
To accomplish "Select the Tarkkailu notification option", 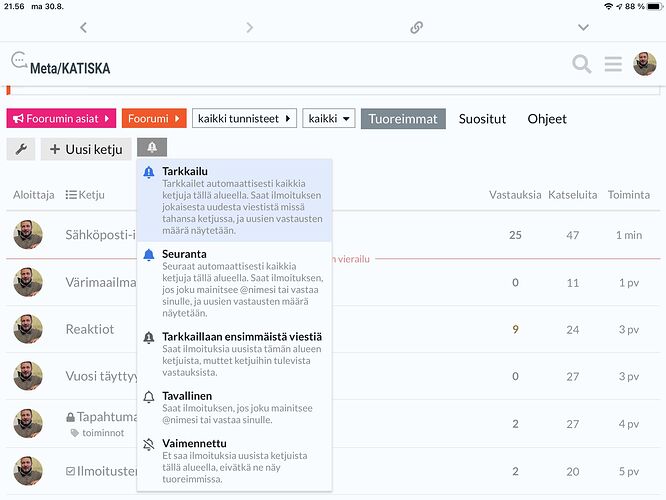I will 234,200.
